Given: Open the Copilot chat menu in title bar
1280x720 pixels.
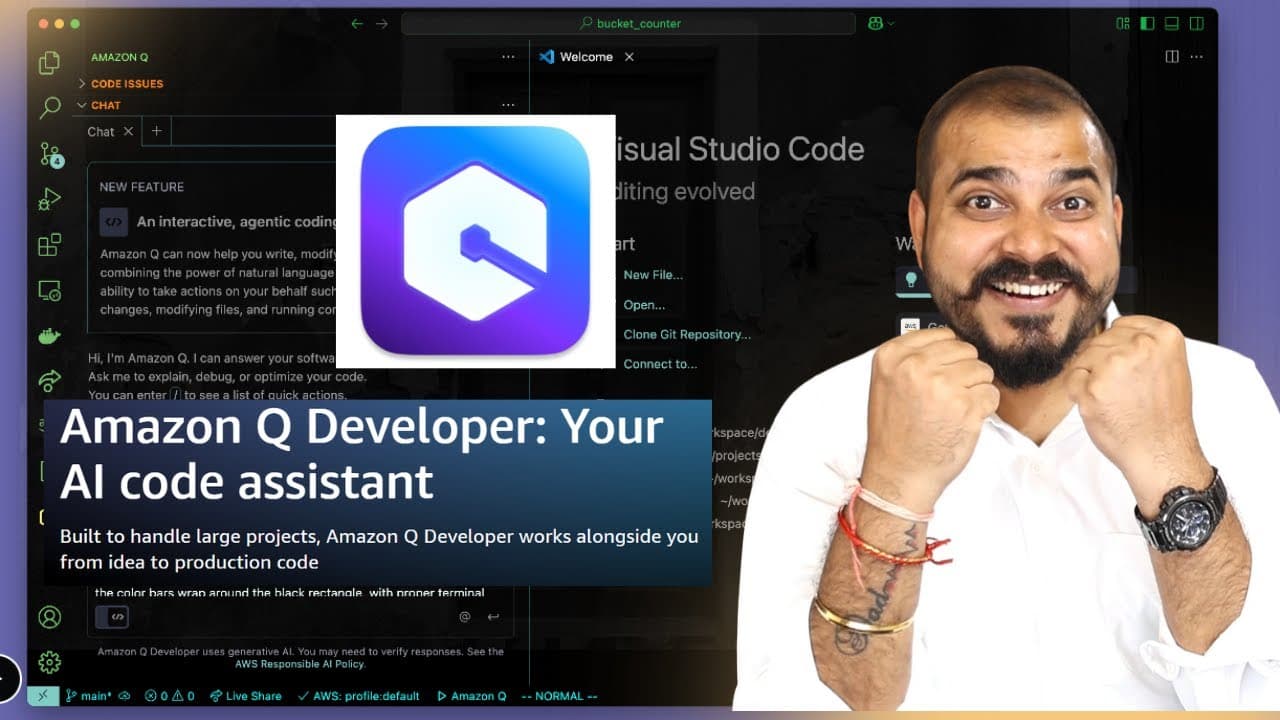Looking at the screenshot, I should pyautogui.click(x=881, y=23).
